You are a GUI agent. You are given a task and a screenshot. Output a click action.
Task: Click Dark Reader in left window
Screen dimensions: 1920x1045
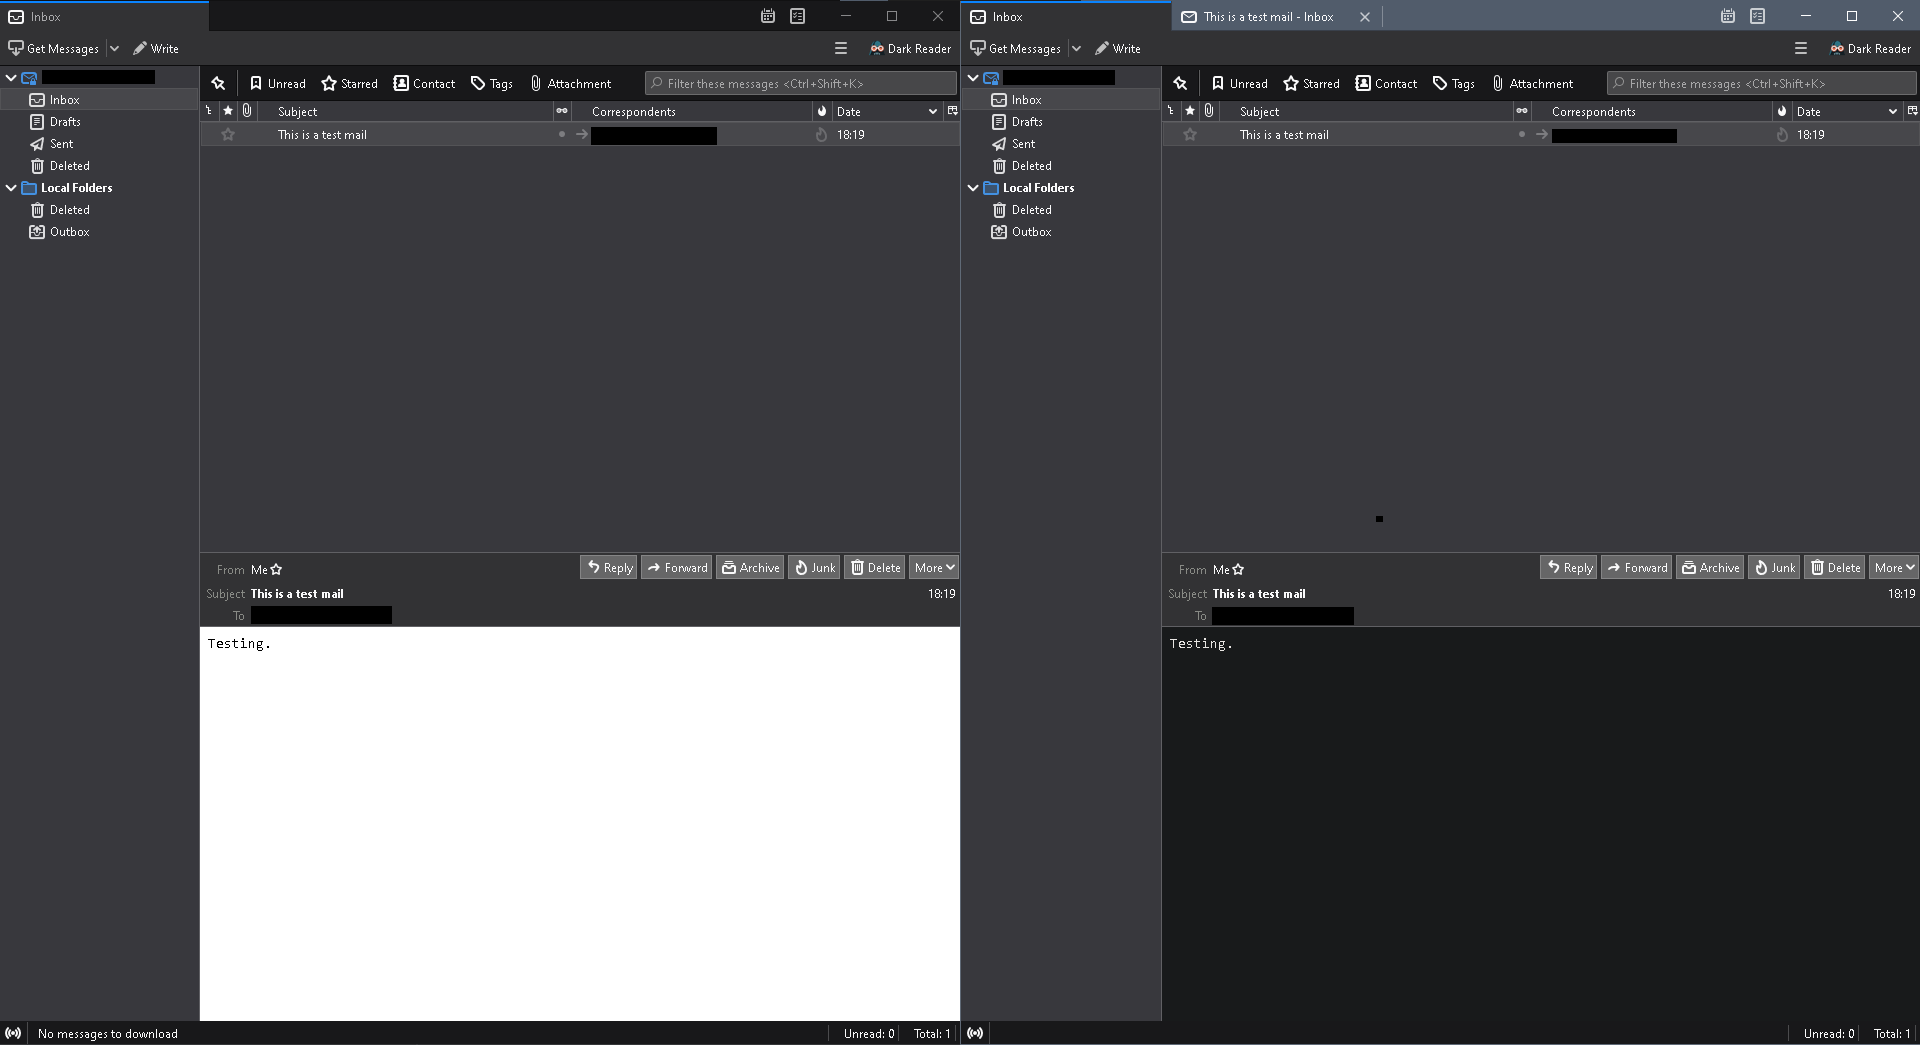click(910, 48)
